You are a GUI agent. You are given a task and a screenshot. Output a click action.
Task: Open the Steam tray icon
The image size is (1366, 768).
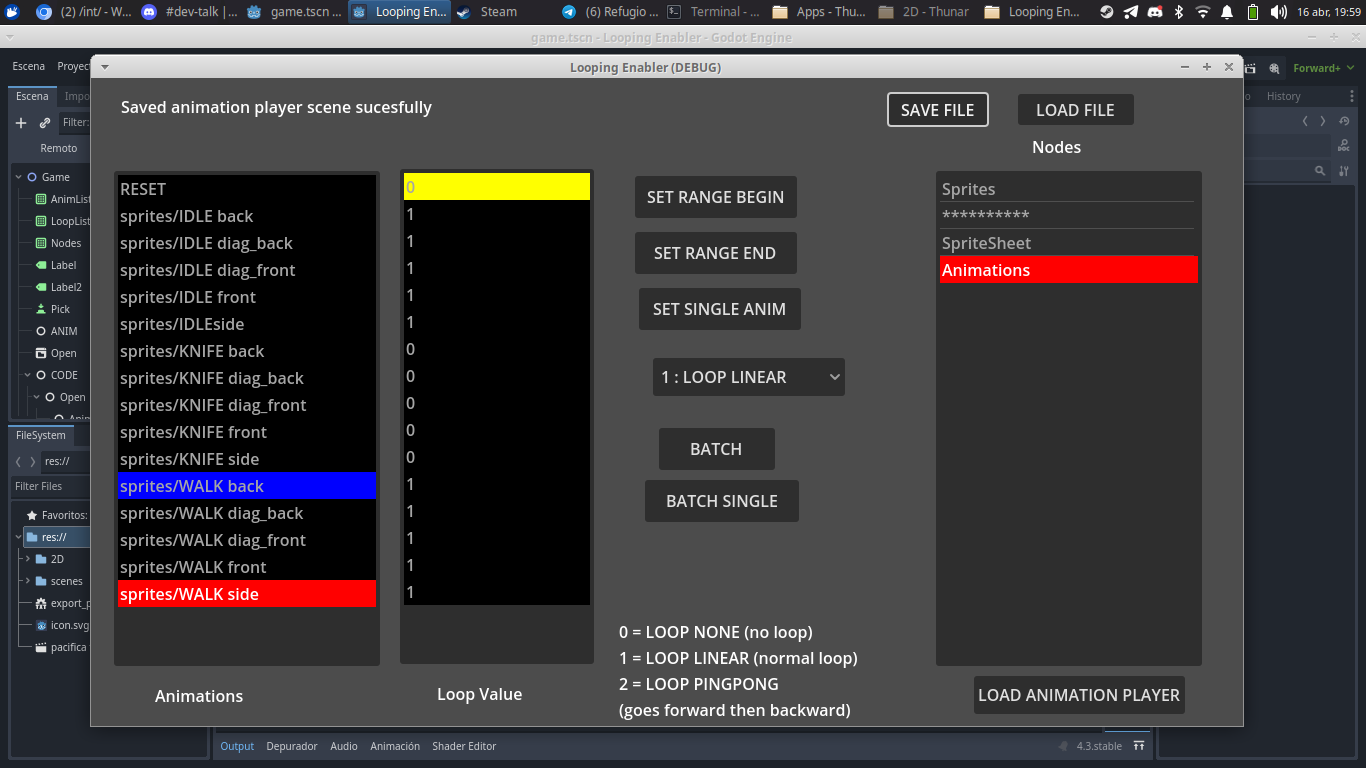click(1106, 12)
